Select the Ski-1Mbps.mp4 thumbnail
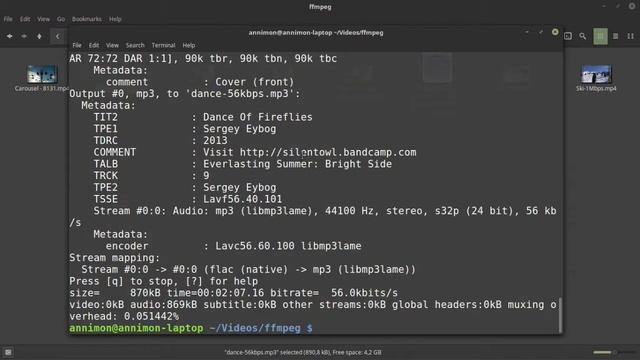Screen dimensions: 640x360 point(596,74)
